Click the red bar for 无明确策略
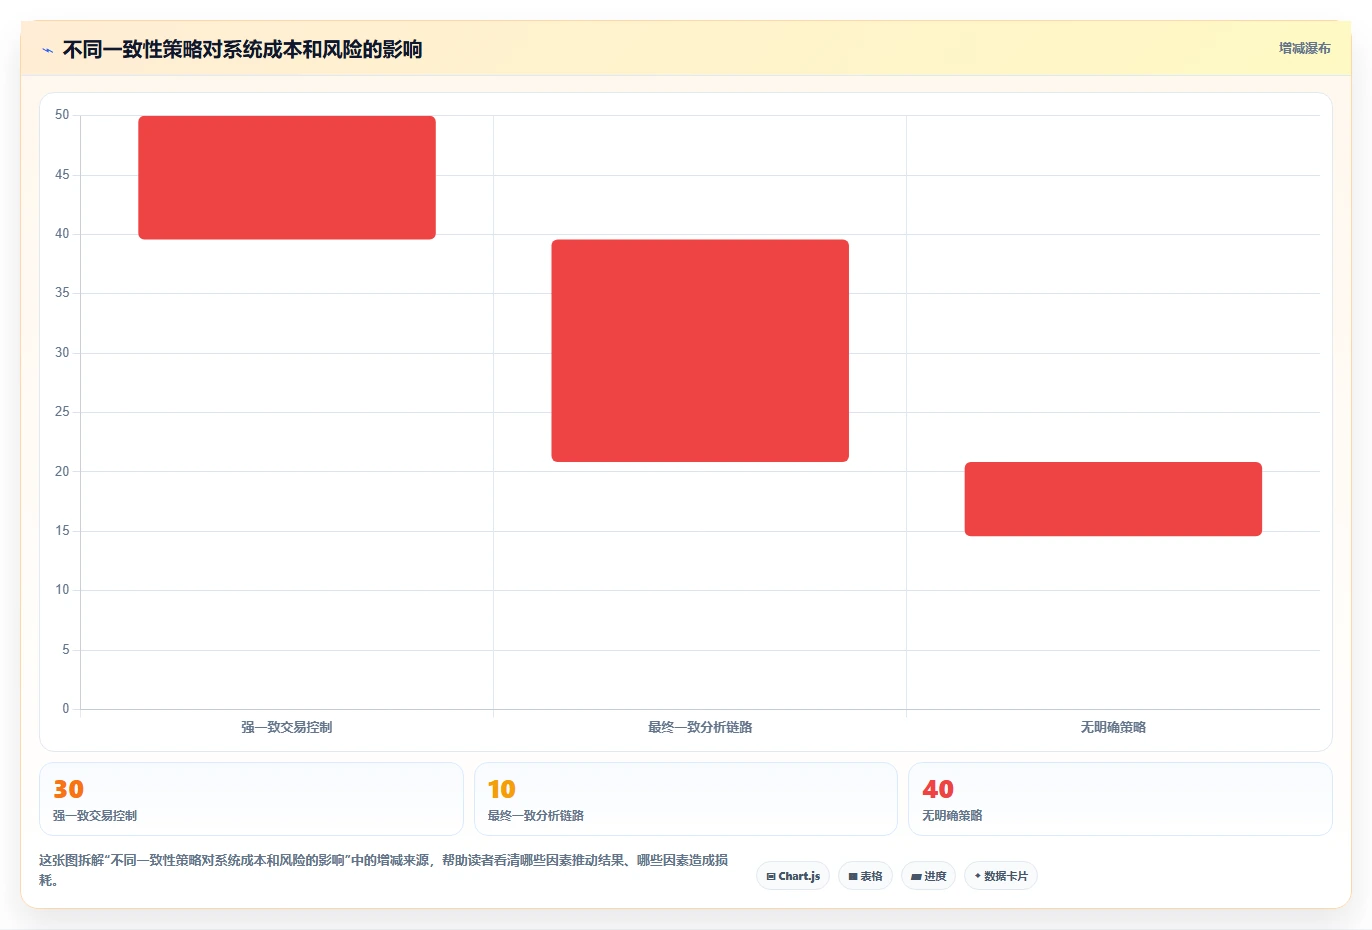Image resolution: width=1372 pixels, height=930 pixels. 1113,499
